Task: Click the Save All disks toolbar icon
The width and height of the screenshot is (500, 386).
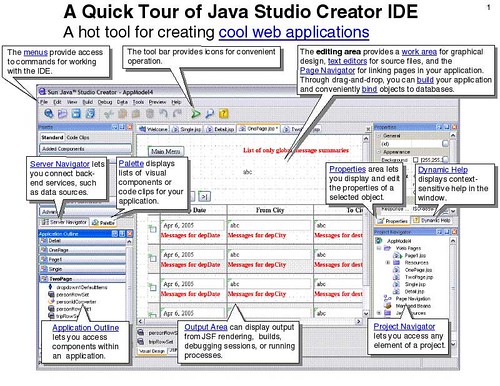Action: tap(90, 114)
